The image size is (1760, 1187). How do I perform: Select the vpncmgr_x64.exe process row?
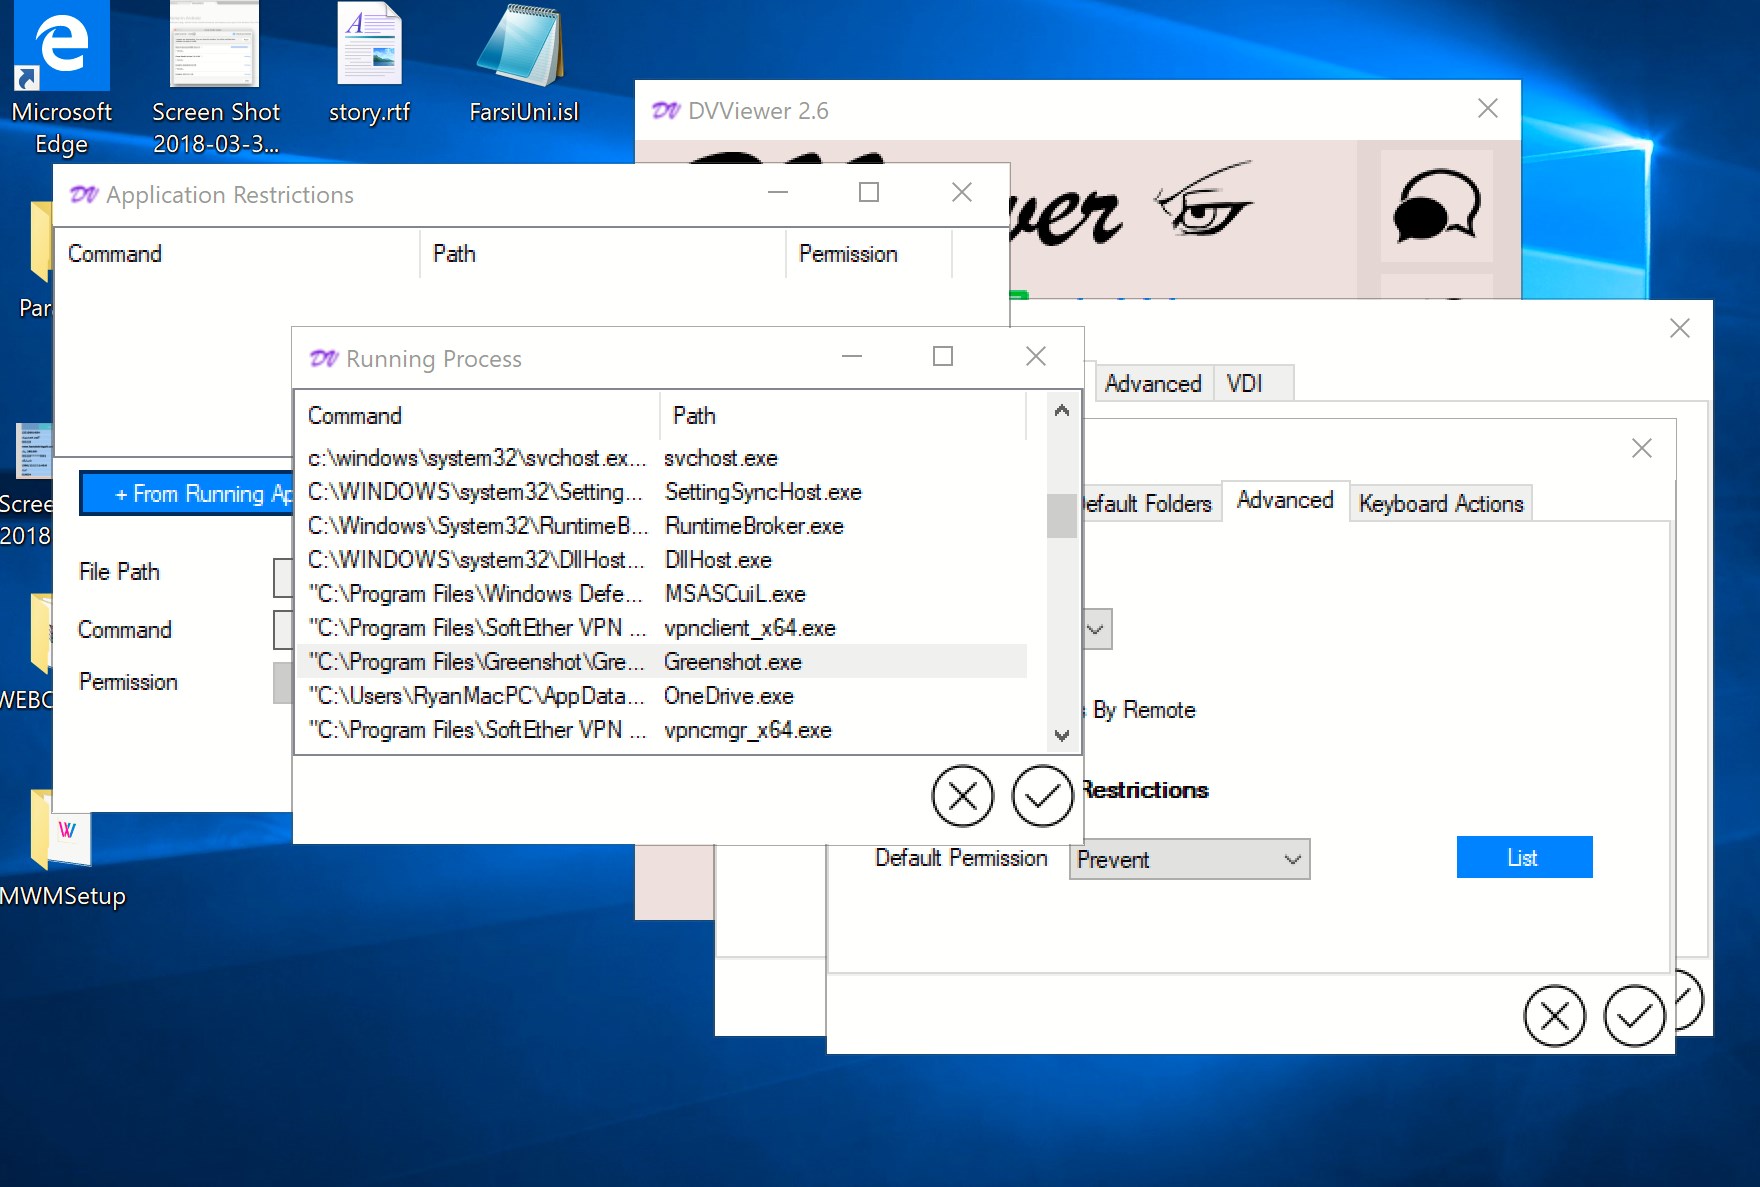pos(662,730)
